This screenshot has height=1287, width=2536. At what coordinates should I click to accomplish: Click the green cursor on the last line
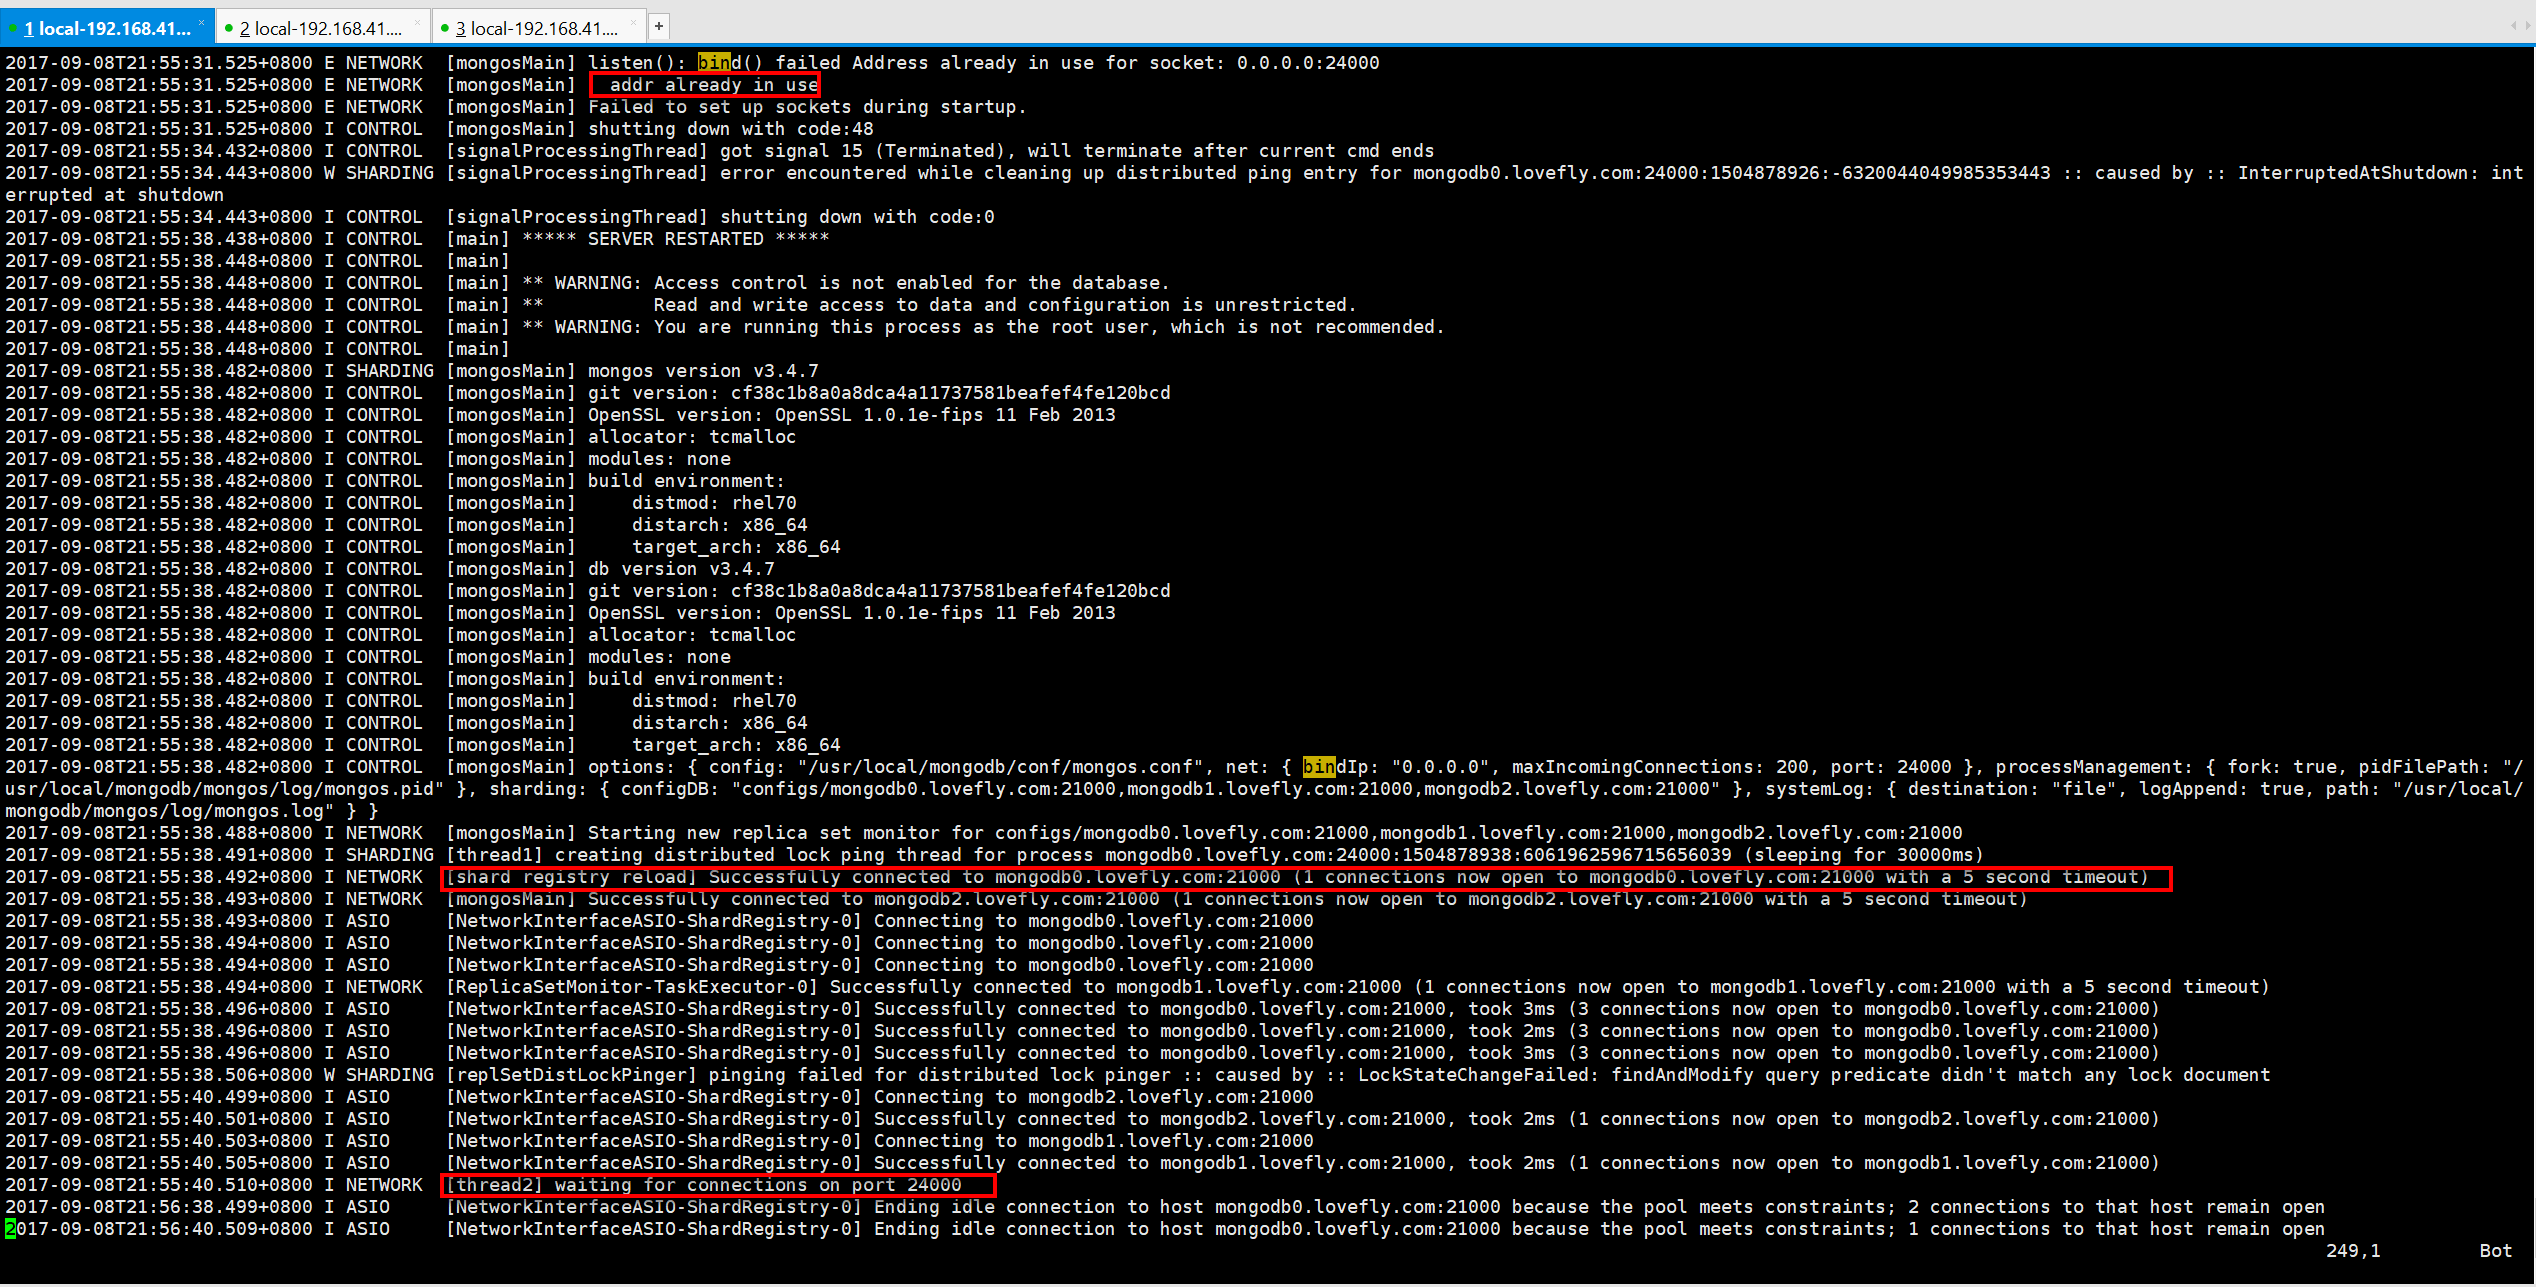point(10,1229)
